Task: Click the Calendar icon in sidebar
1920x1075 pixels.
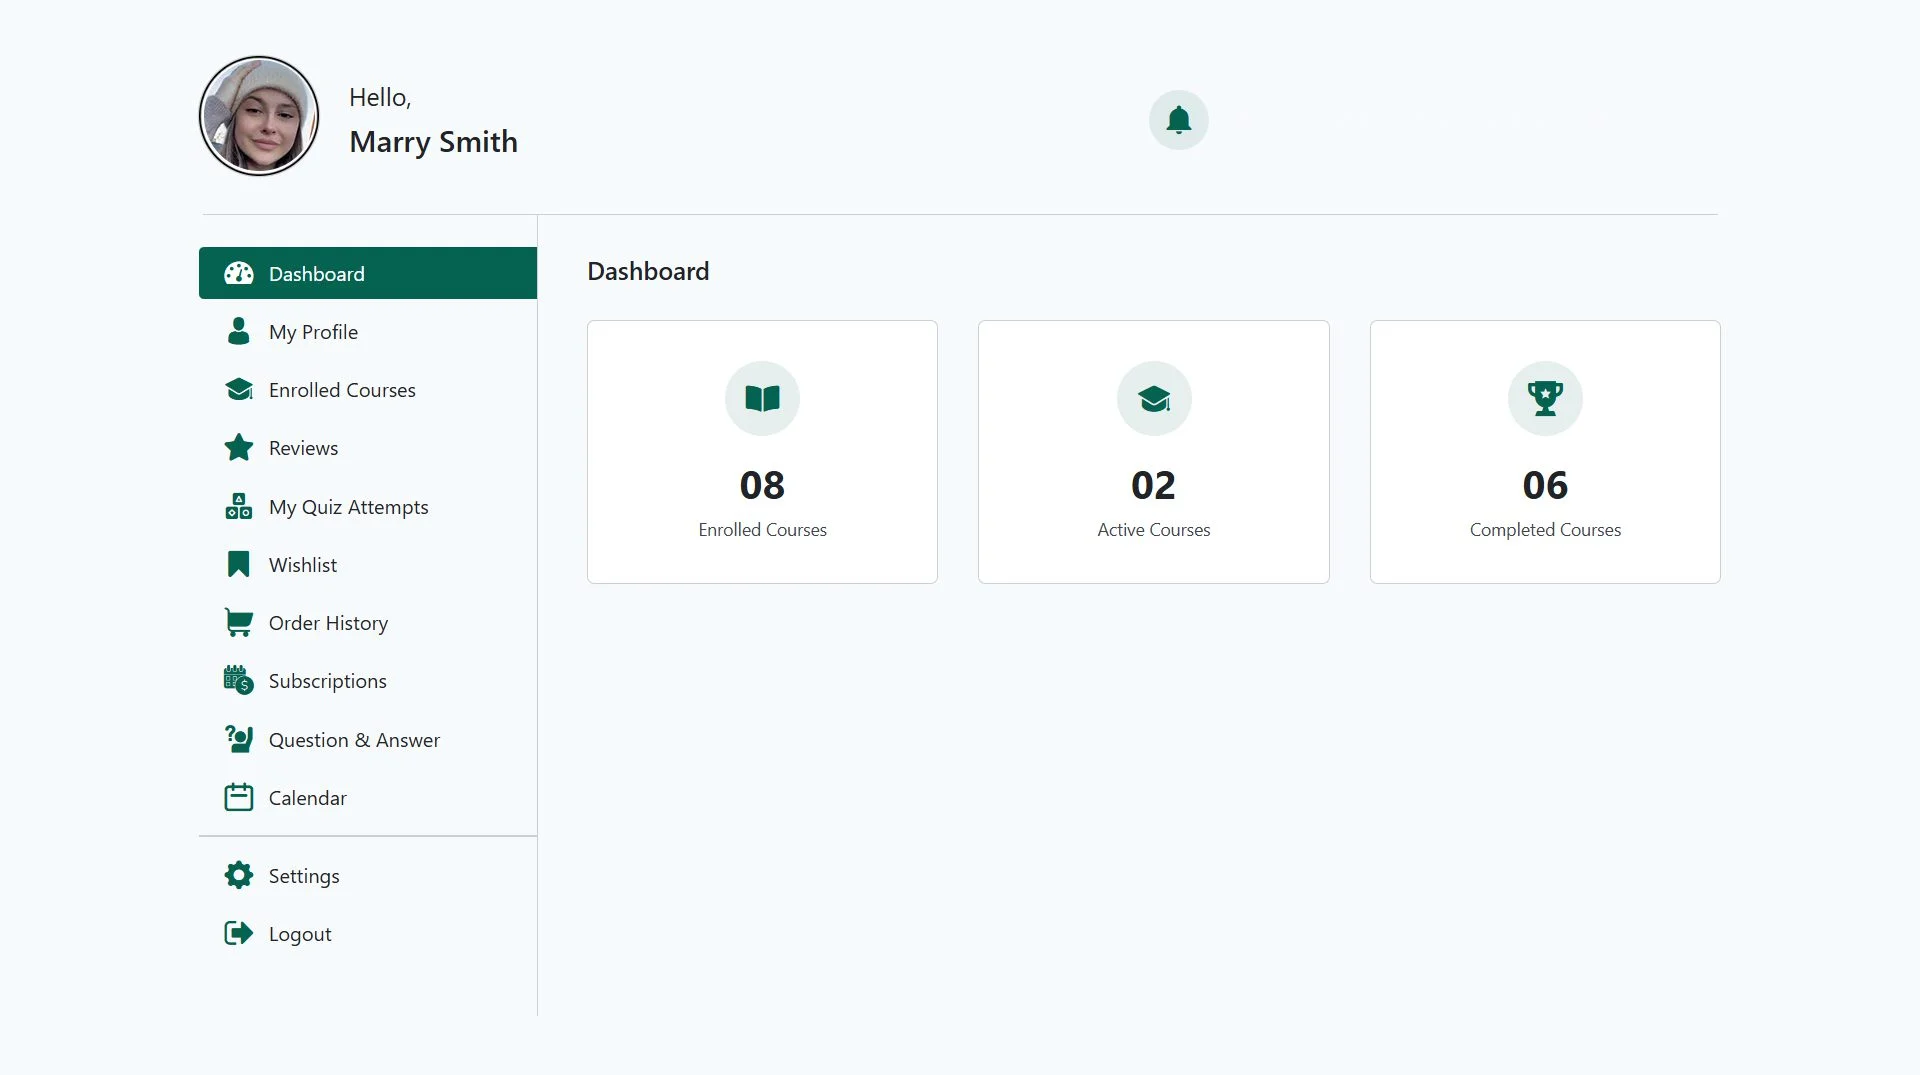Action: coord(239,797)
